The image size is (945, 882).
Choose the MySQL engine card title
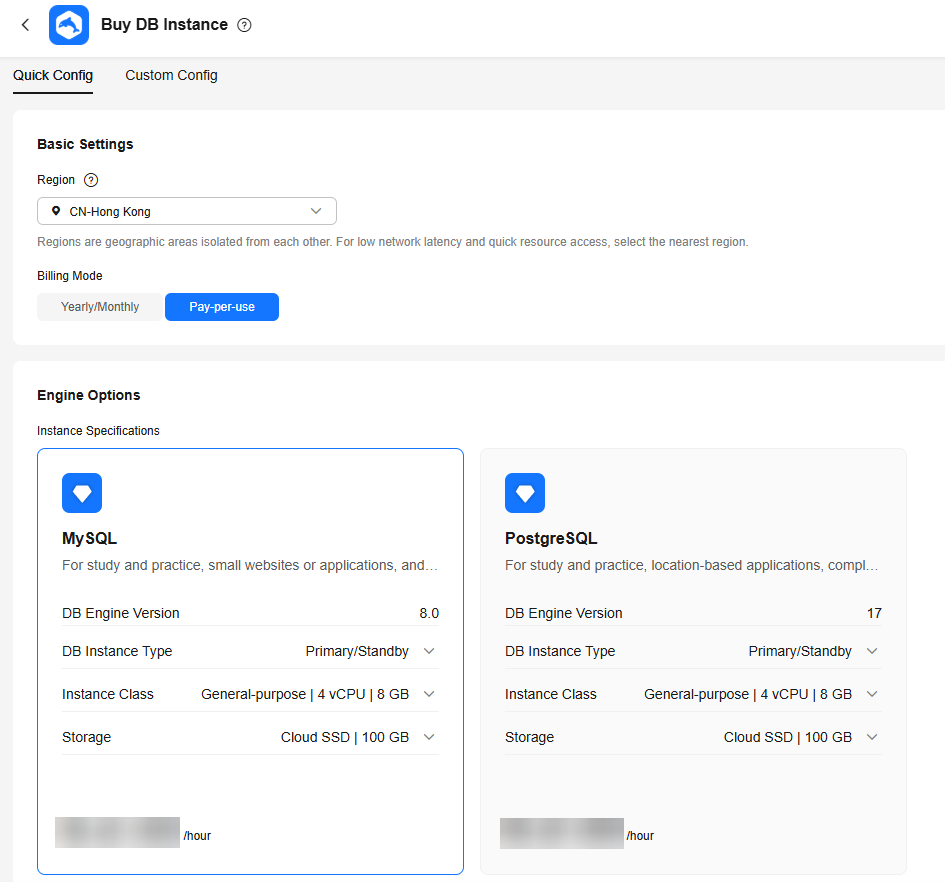[90, 539]
